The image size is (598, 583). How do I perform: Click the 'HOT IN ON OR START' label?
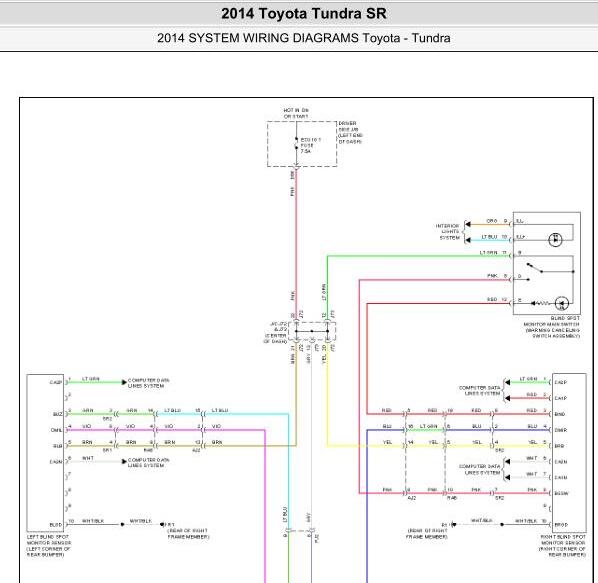pyautogui.click(x=296, y=113)
